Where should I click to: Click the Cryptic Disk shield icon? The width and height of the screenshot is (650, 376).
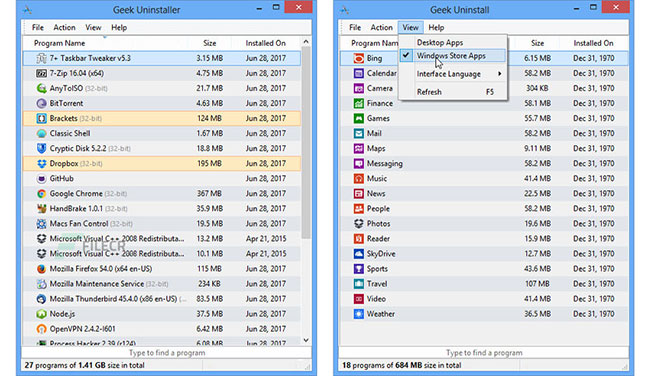click(x=41, y=148)
